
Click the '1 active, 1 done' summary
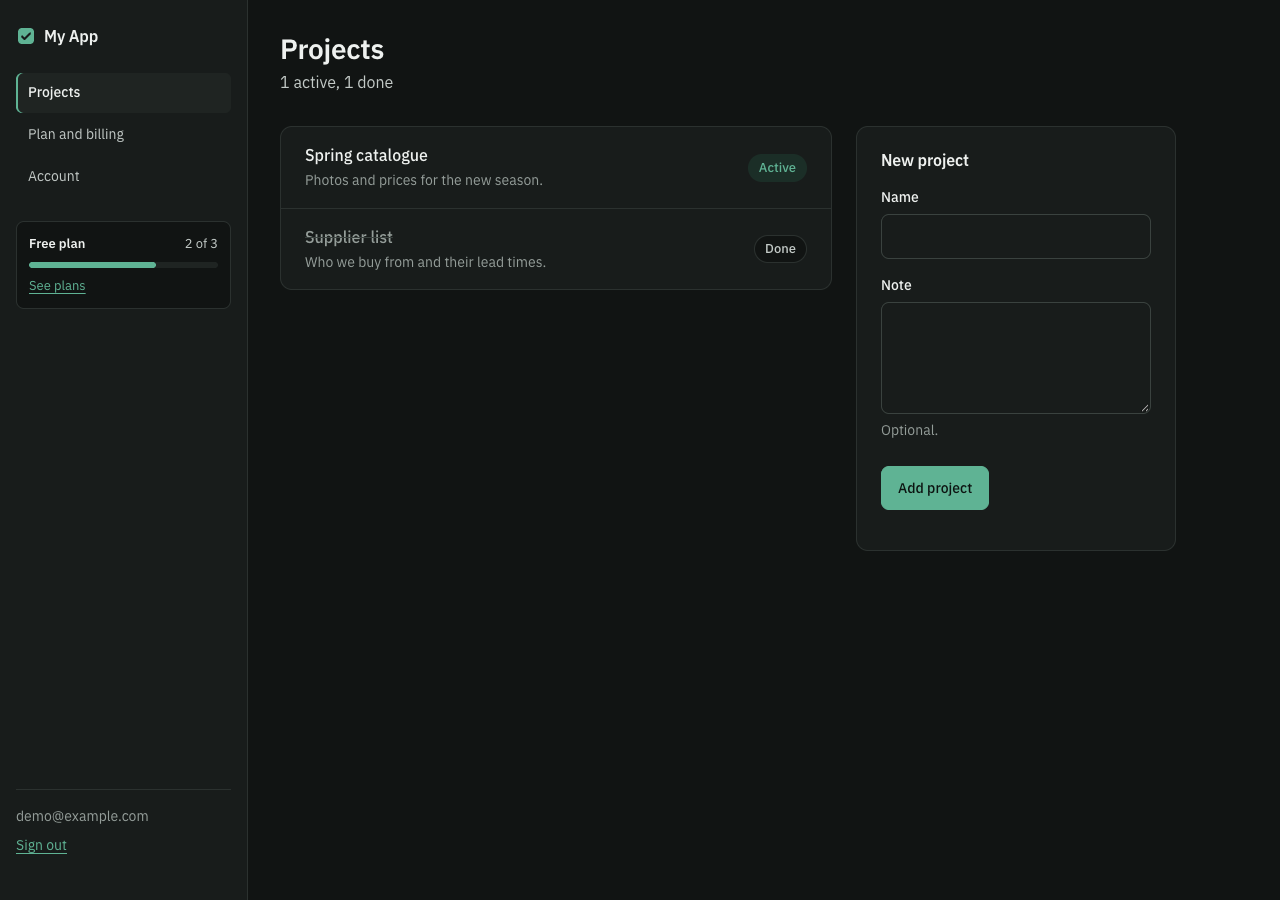tap(336, 82)
